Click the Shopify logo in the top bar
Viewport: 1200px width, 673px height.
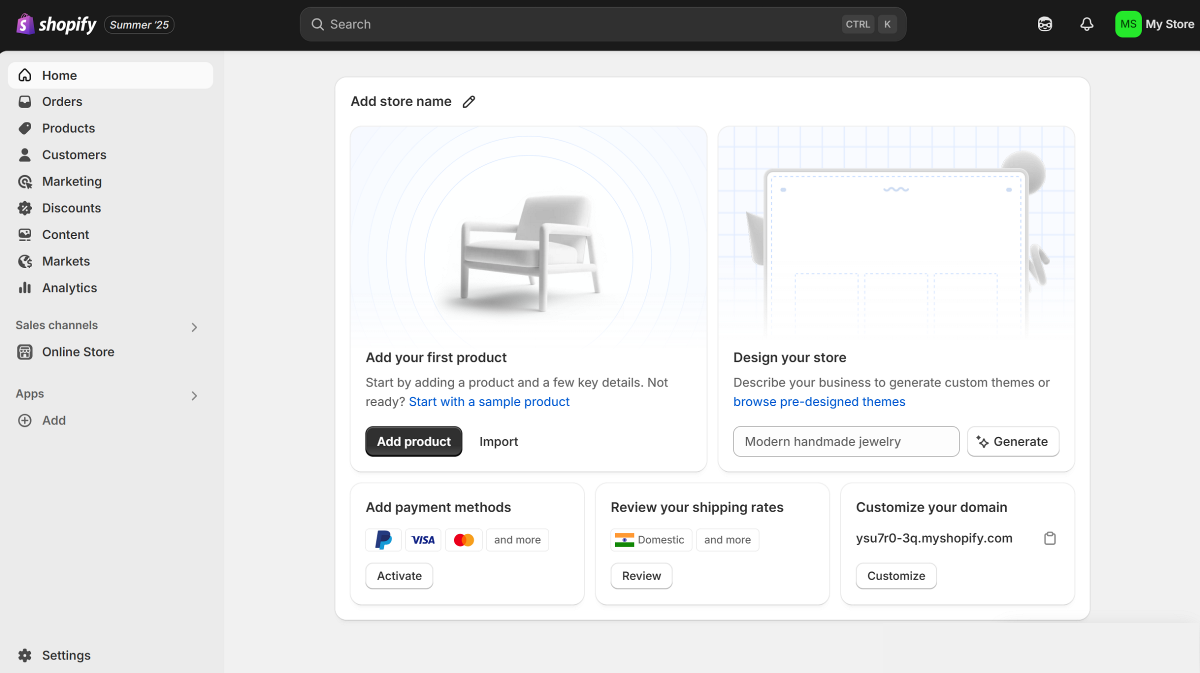click(57, 24)
